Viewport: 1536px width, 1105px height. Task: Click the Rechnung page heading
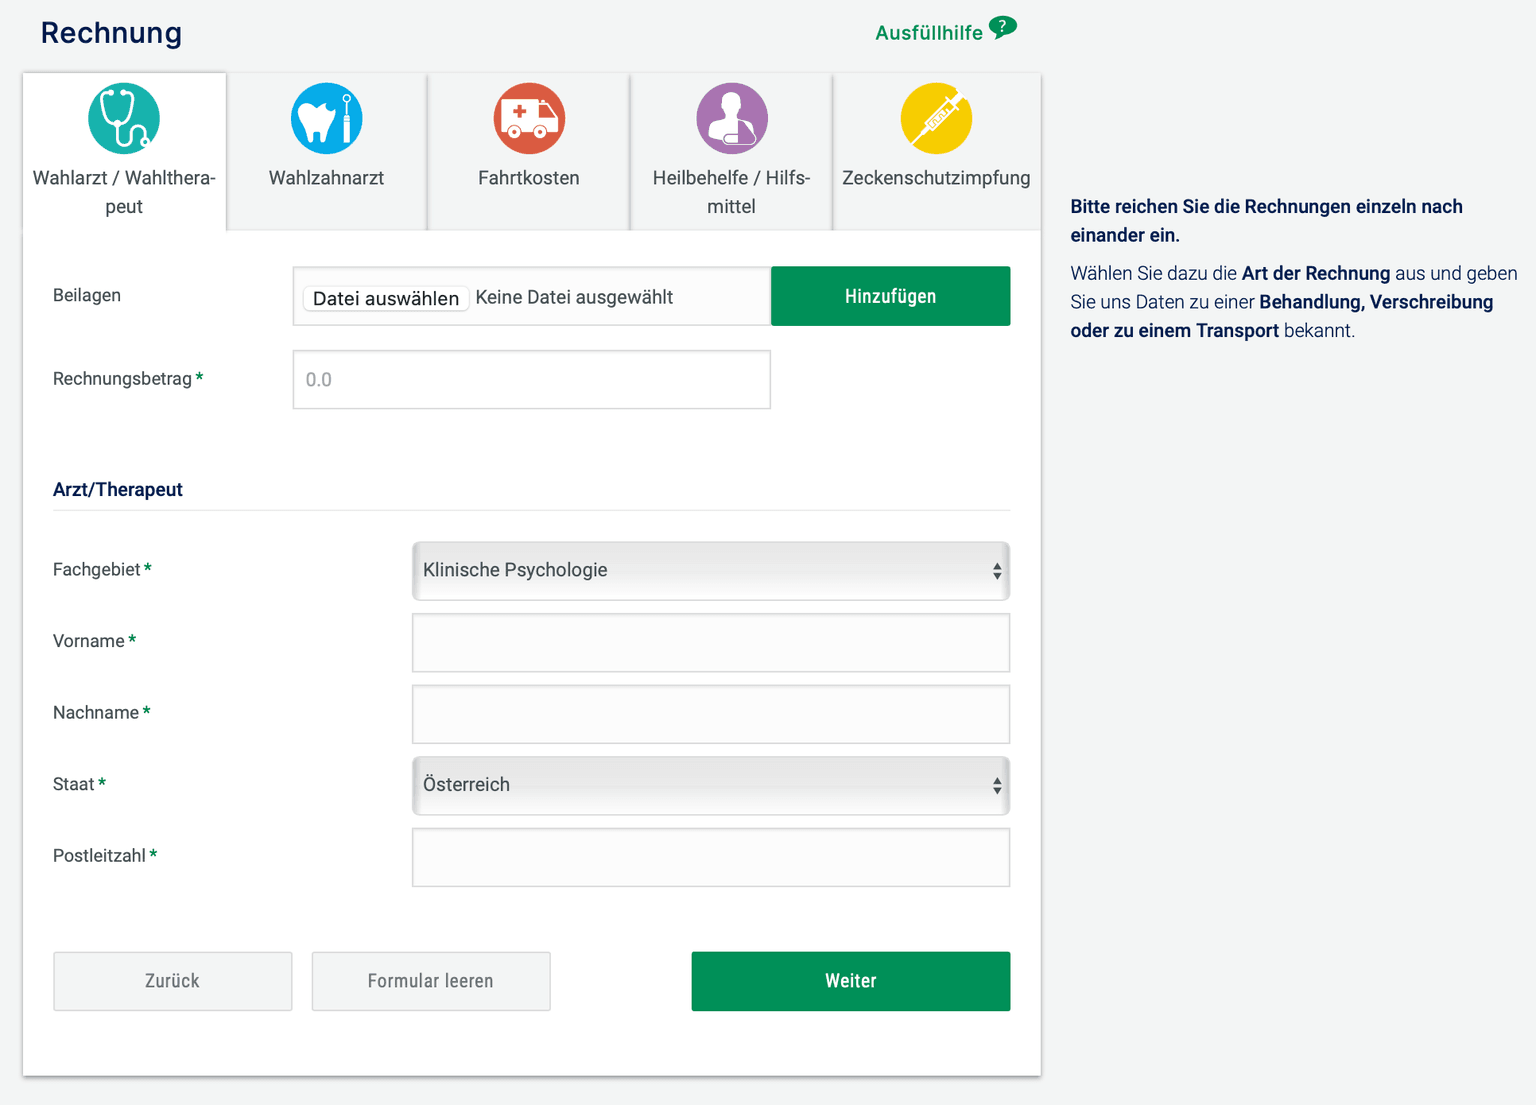(111, 33)
